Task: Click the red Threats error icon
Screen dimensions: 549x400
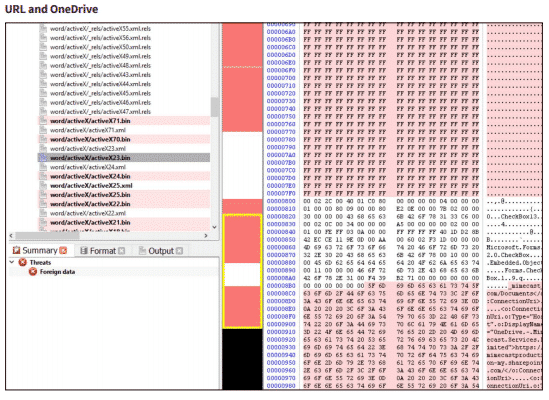Action: pyautogui.click(x=23, y=262)
